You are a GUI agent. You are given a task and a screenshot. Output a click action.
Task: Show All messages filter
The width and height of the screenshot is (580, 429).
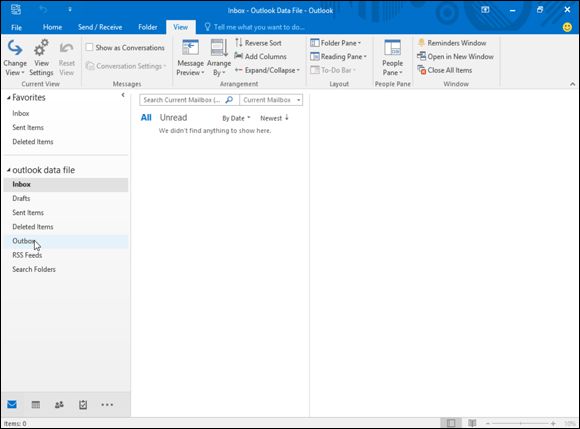coord(146,118)
